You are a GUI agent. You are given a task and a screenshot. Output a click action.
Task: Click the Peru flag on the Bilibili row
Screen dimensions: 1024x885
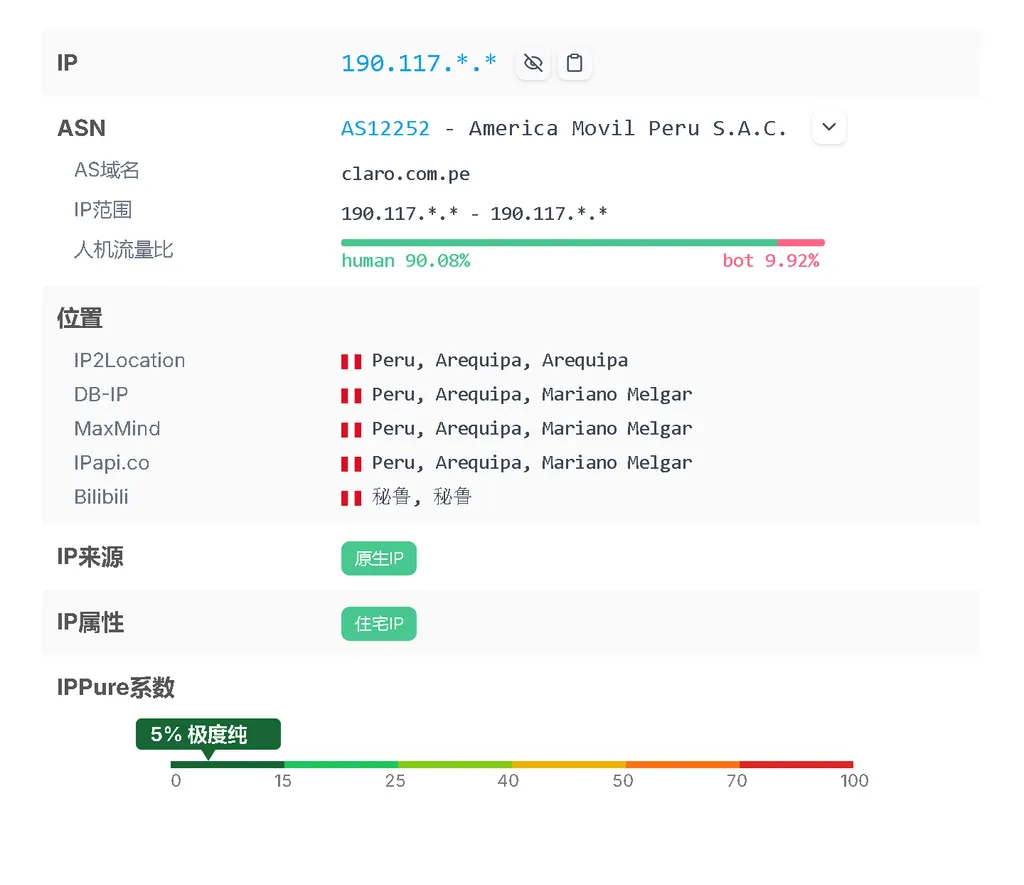tap(350, 496)
